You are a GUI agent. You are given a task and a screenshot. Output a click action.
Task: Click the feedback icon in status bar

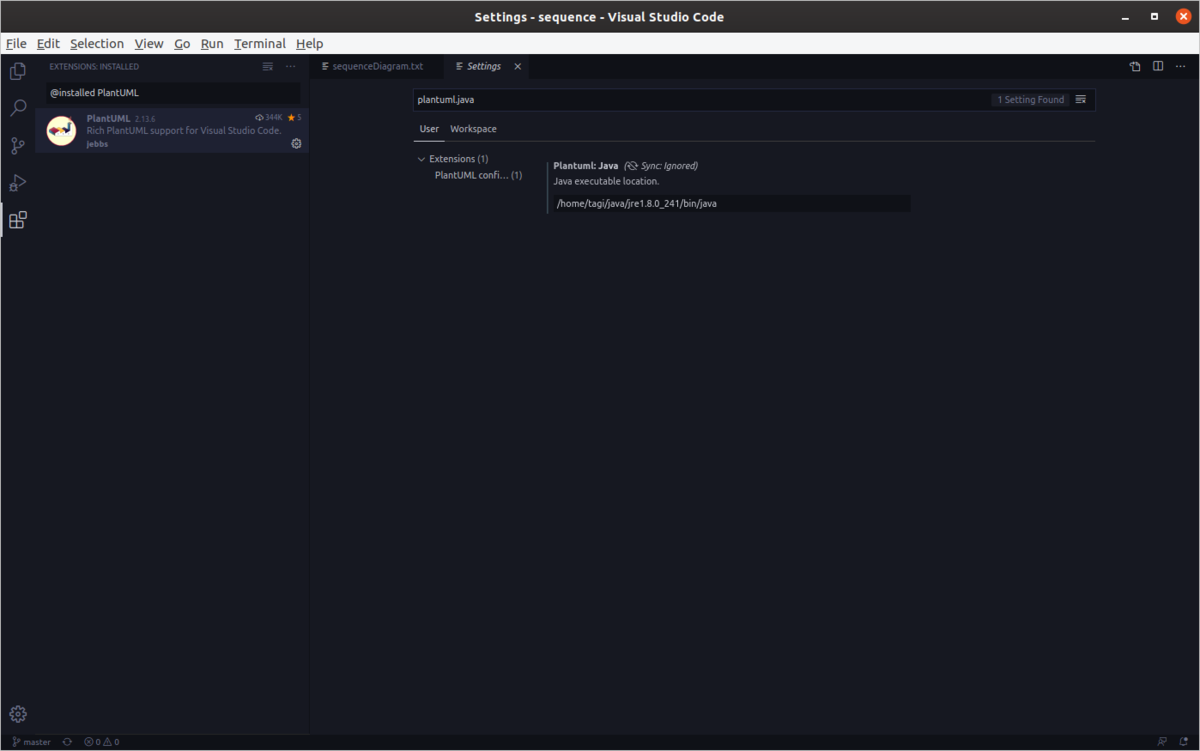click(1161, 742)
